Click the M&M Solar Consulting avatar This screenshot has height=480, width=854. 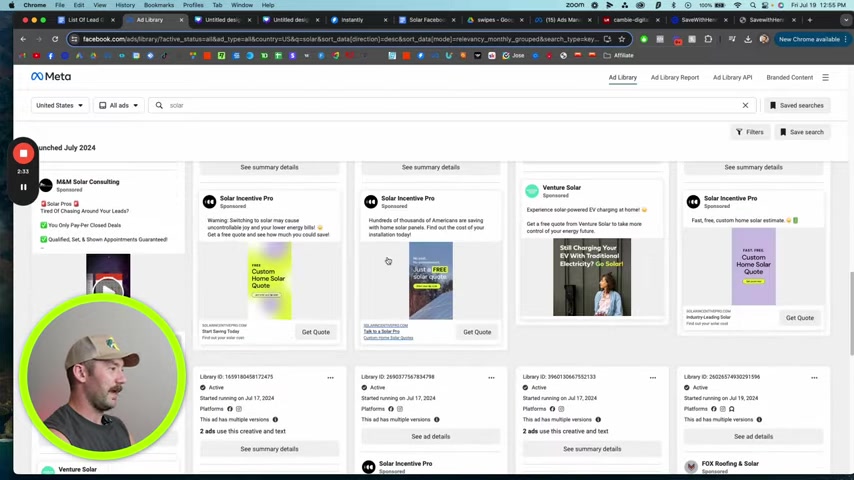[x=46, y=185]
